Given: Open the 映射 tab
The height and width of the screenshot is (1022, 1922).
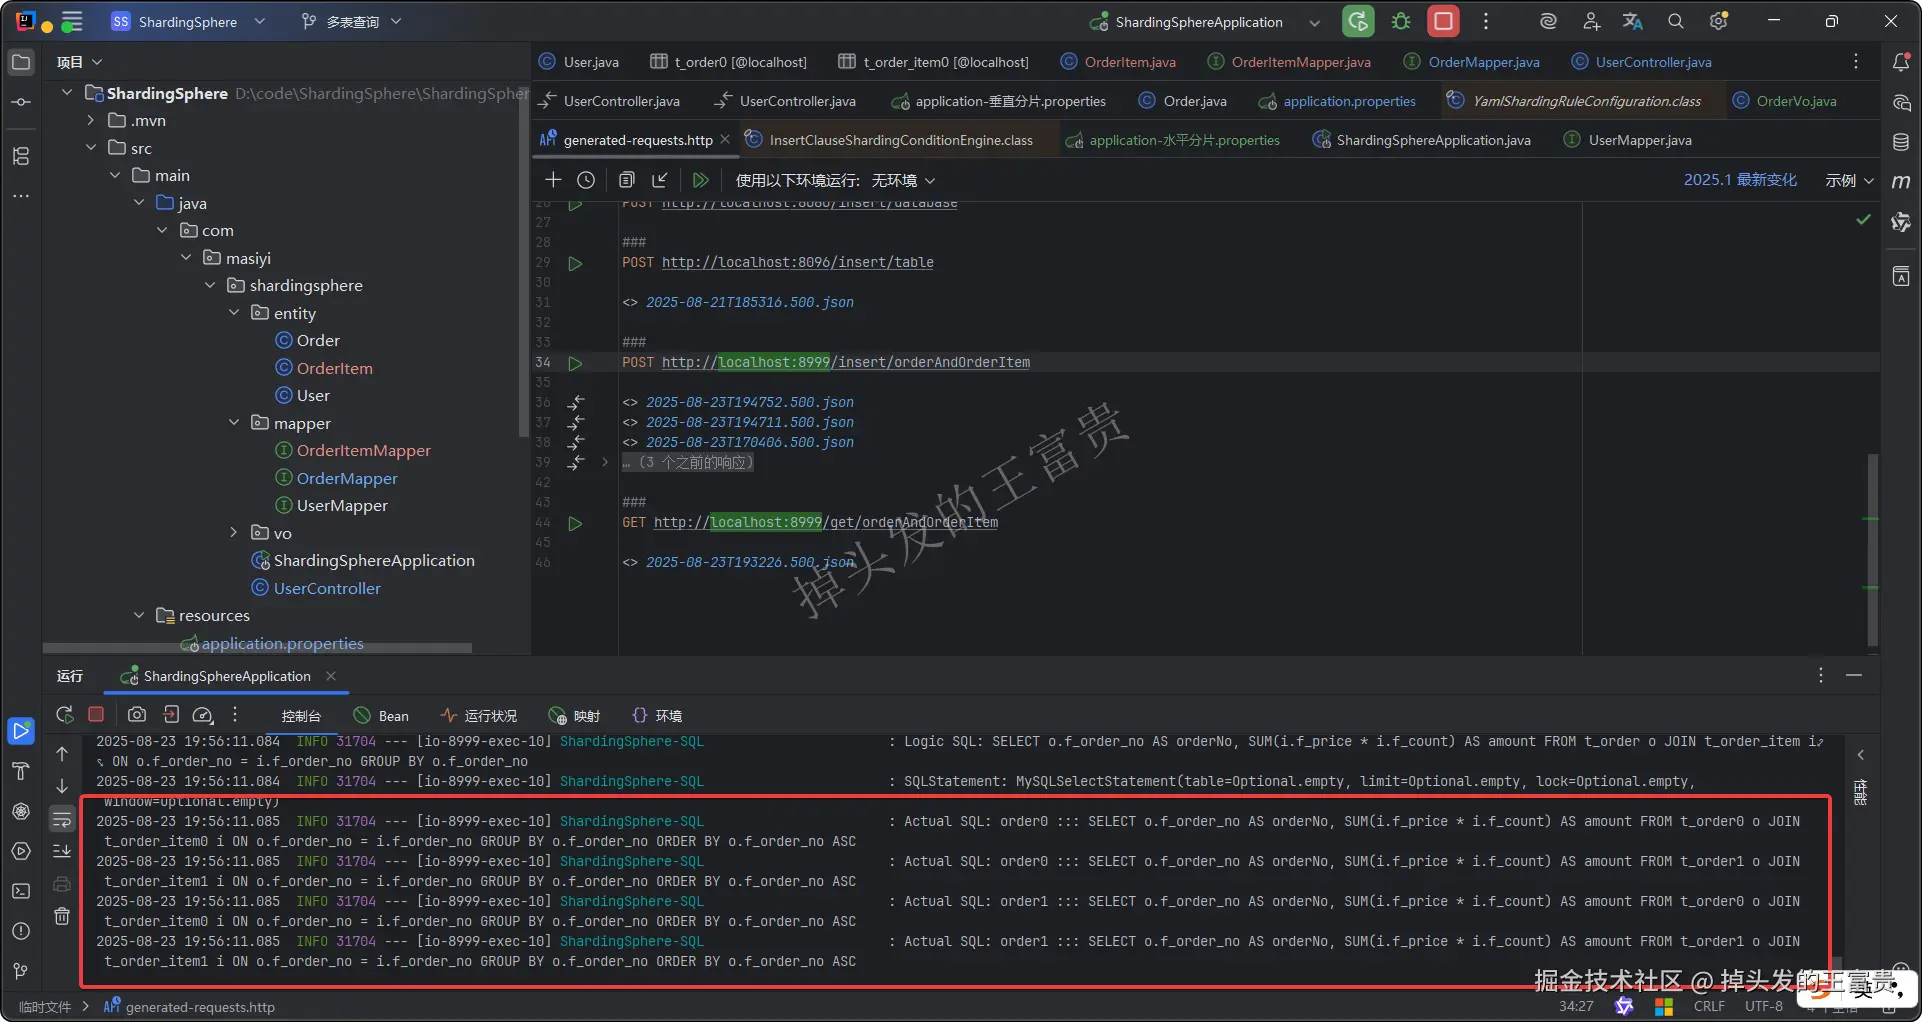Looking at the screenshot, I should pos(575,716).
